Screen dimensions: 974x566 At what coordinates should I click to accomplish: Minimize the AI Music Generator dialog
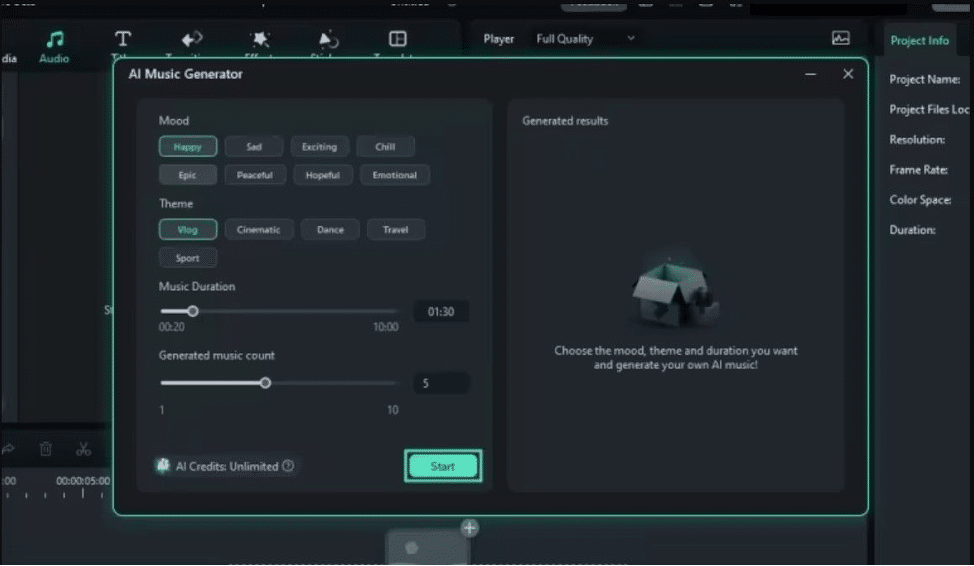pos(811,74)
